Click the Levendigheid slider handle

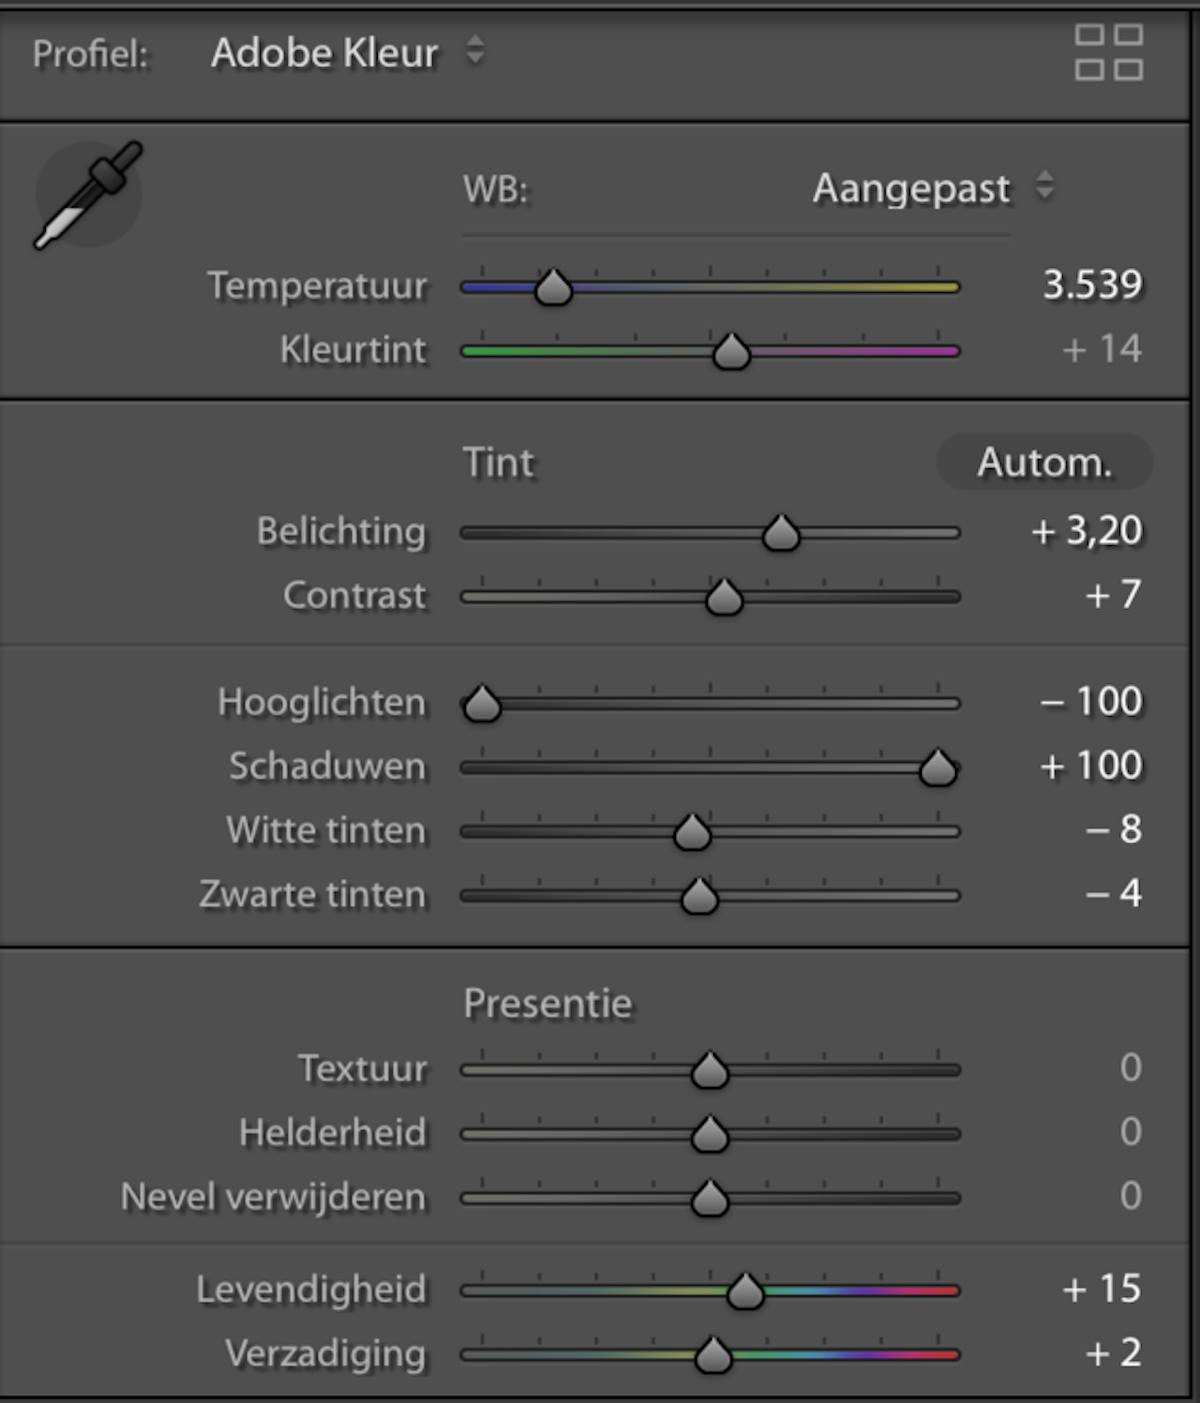[745, 1291]
